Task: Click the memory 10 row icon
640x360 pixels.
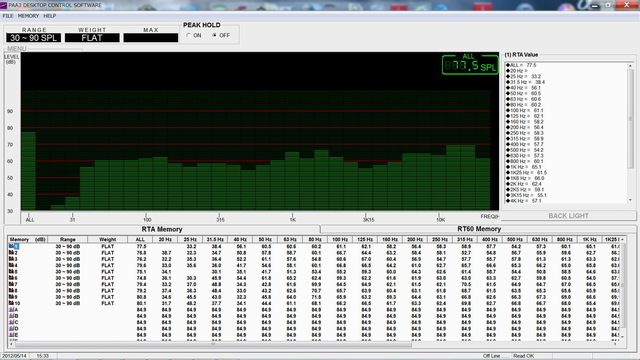Action: 11,303
